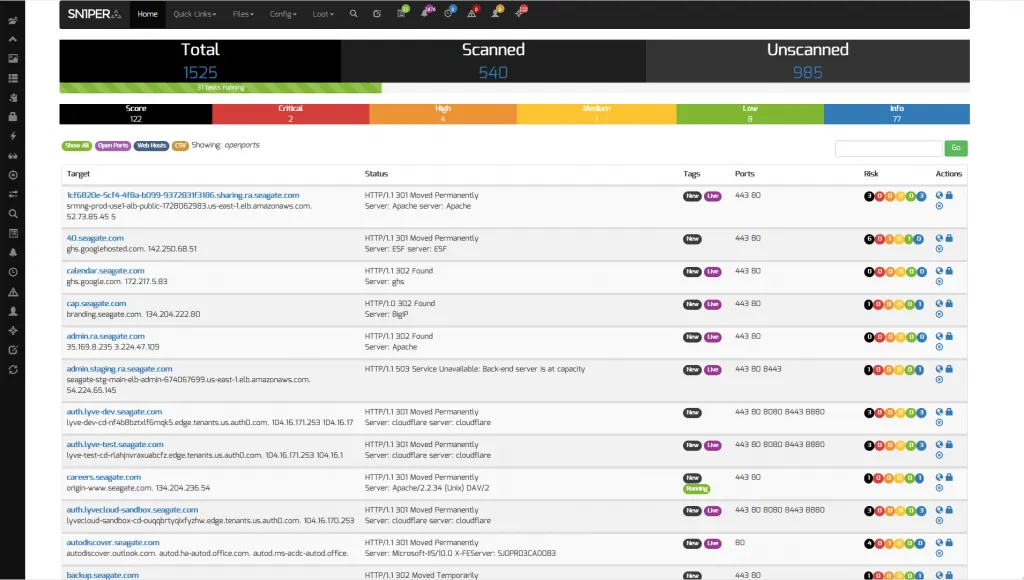Open the magnifier icon in left sidebar
Screen dimensions: 1024x580
click(12, 214)
